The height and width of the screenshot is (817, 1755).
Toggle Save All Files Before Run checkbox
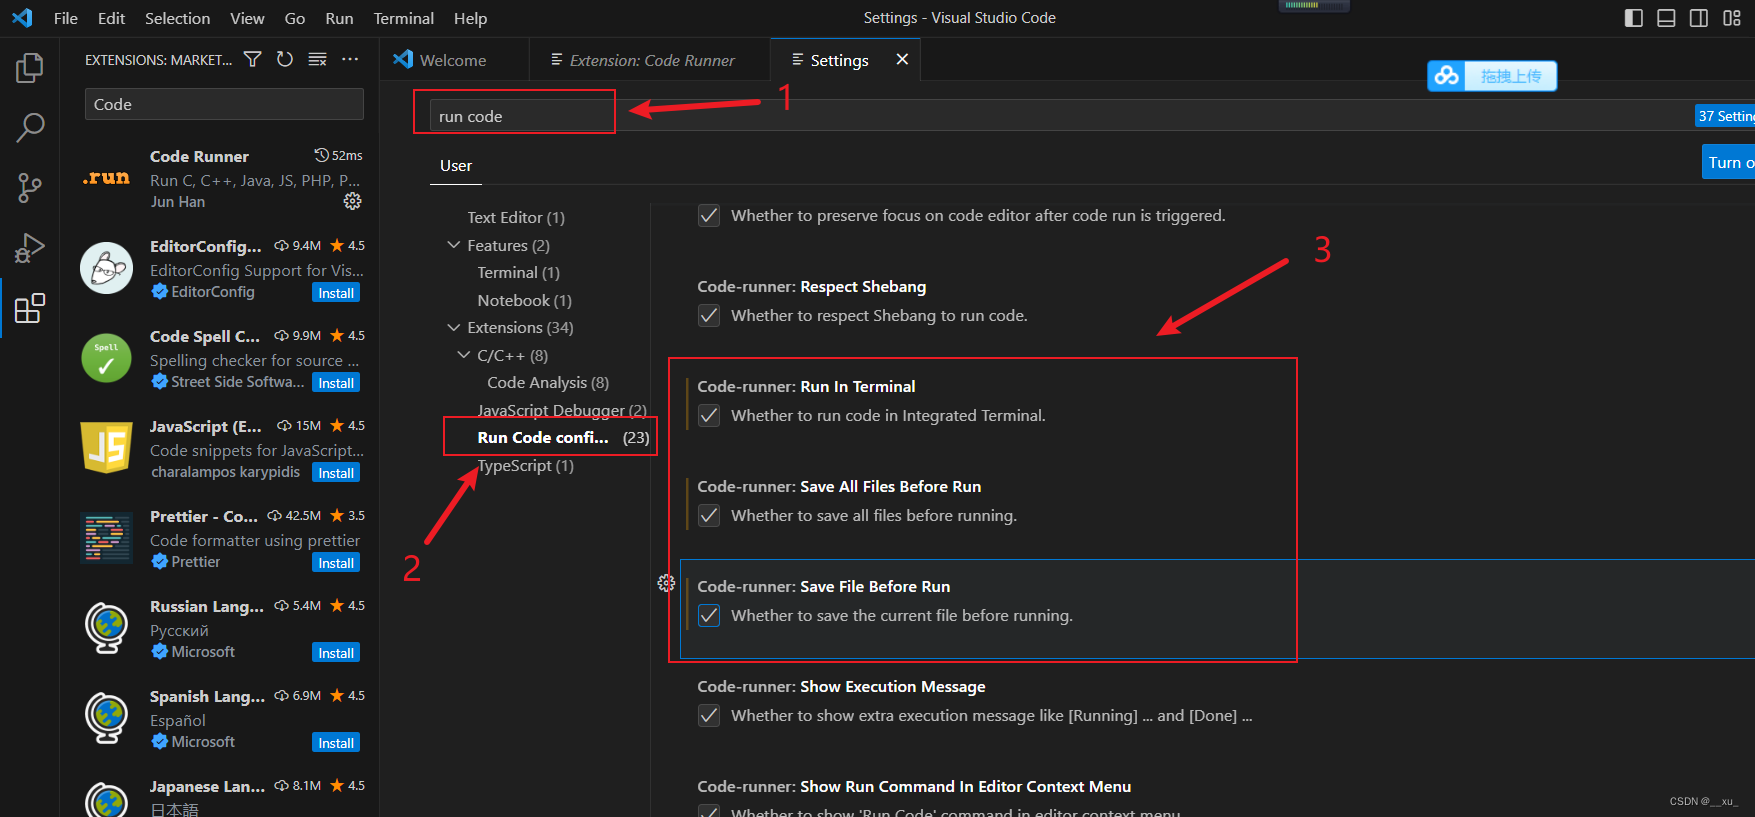click(x=709, y=516)
